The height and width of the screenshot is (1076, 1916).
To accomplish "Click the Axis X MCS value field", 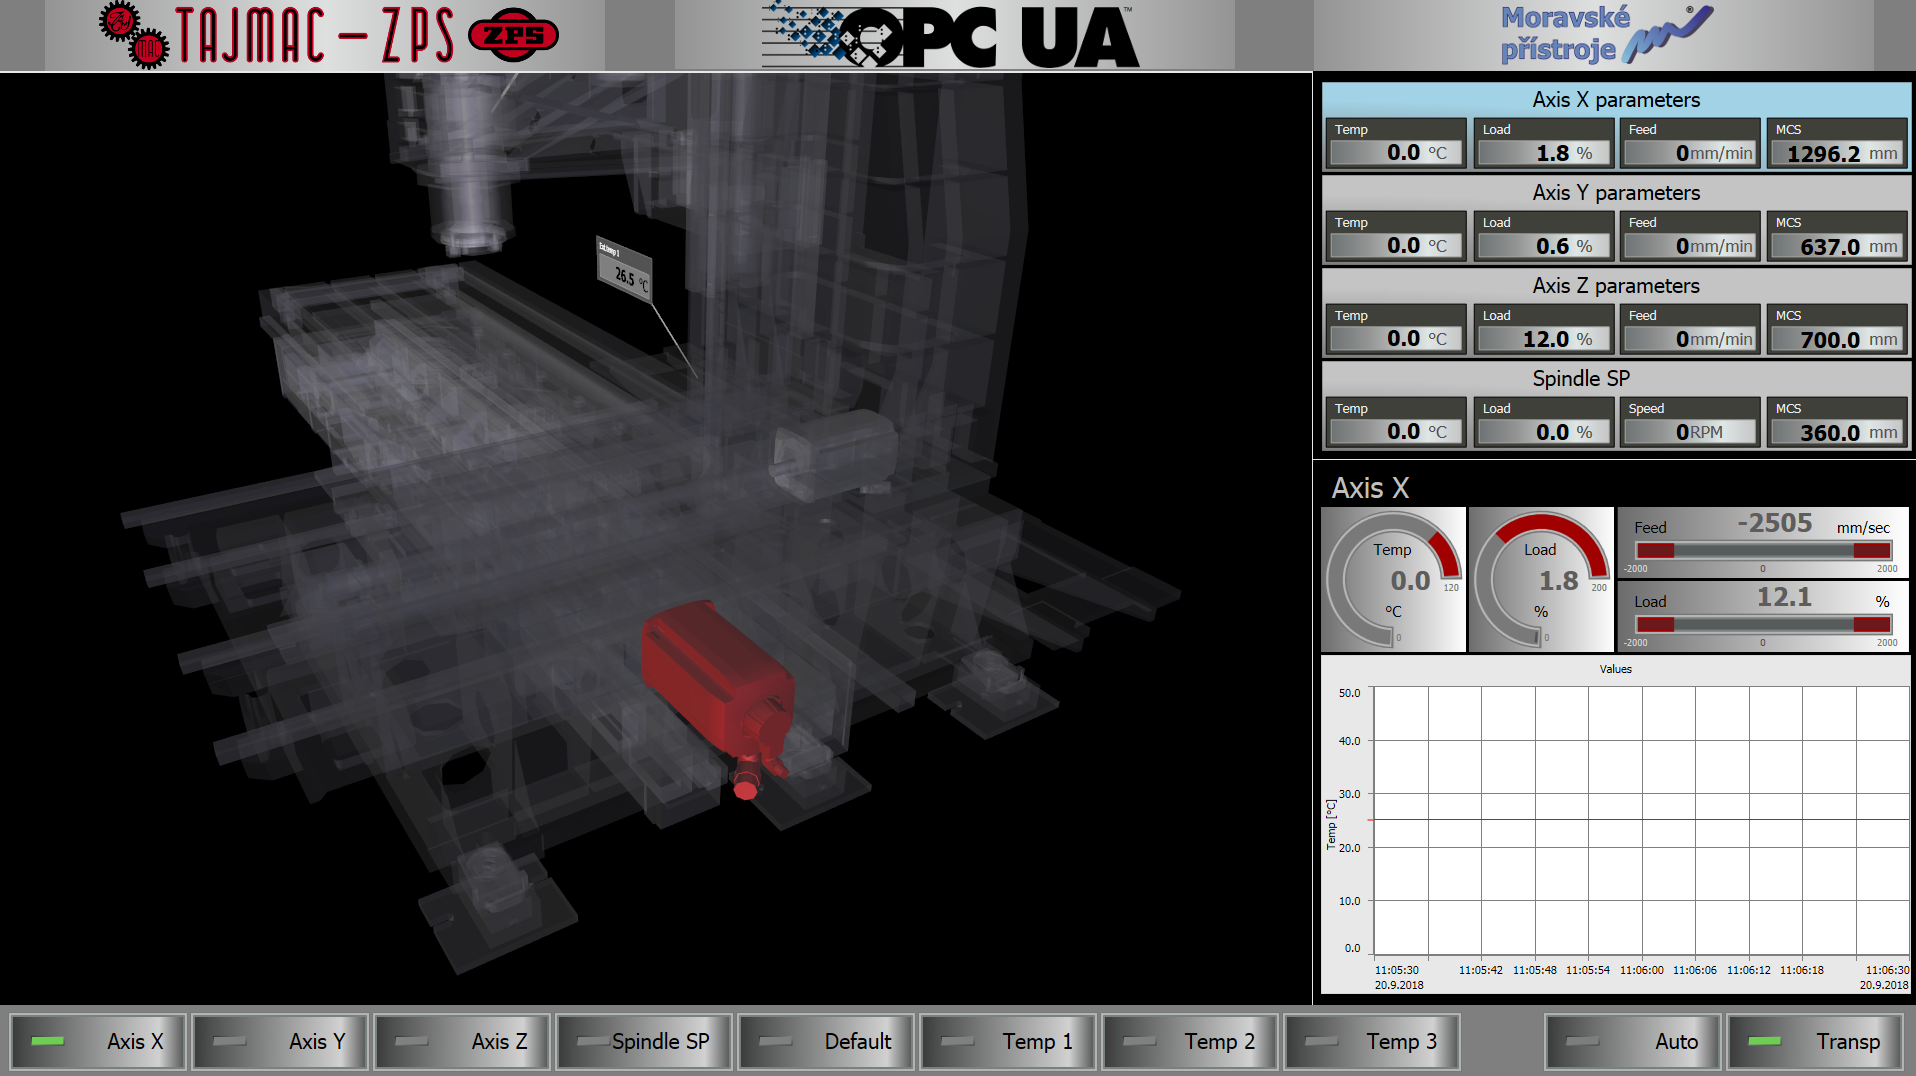I will coord(1837,154).
